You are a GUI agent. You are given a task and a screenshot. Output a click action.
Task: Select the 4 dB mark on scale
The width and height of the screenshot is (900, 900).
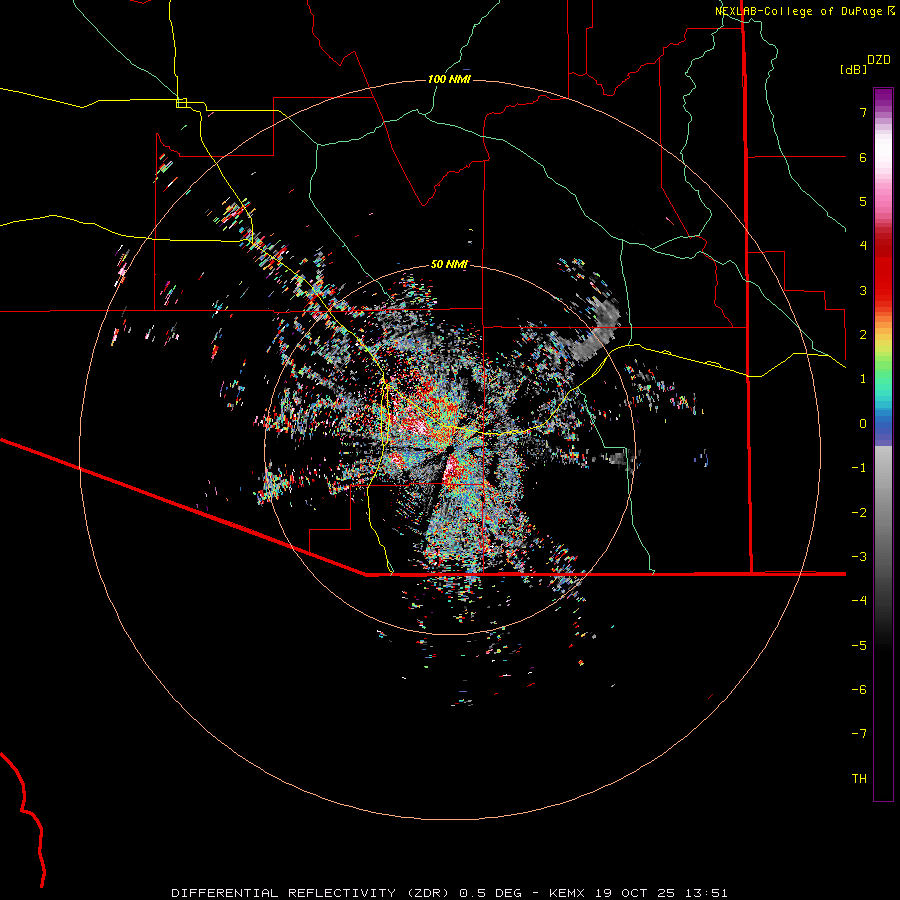coord(863,246)
